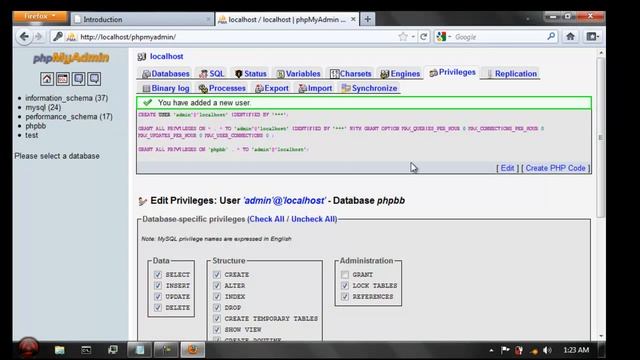
Task: Toggle CREATE TEMPORARY TABLES checkbox
Action: click(217, 319)
